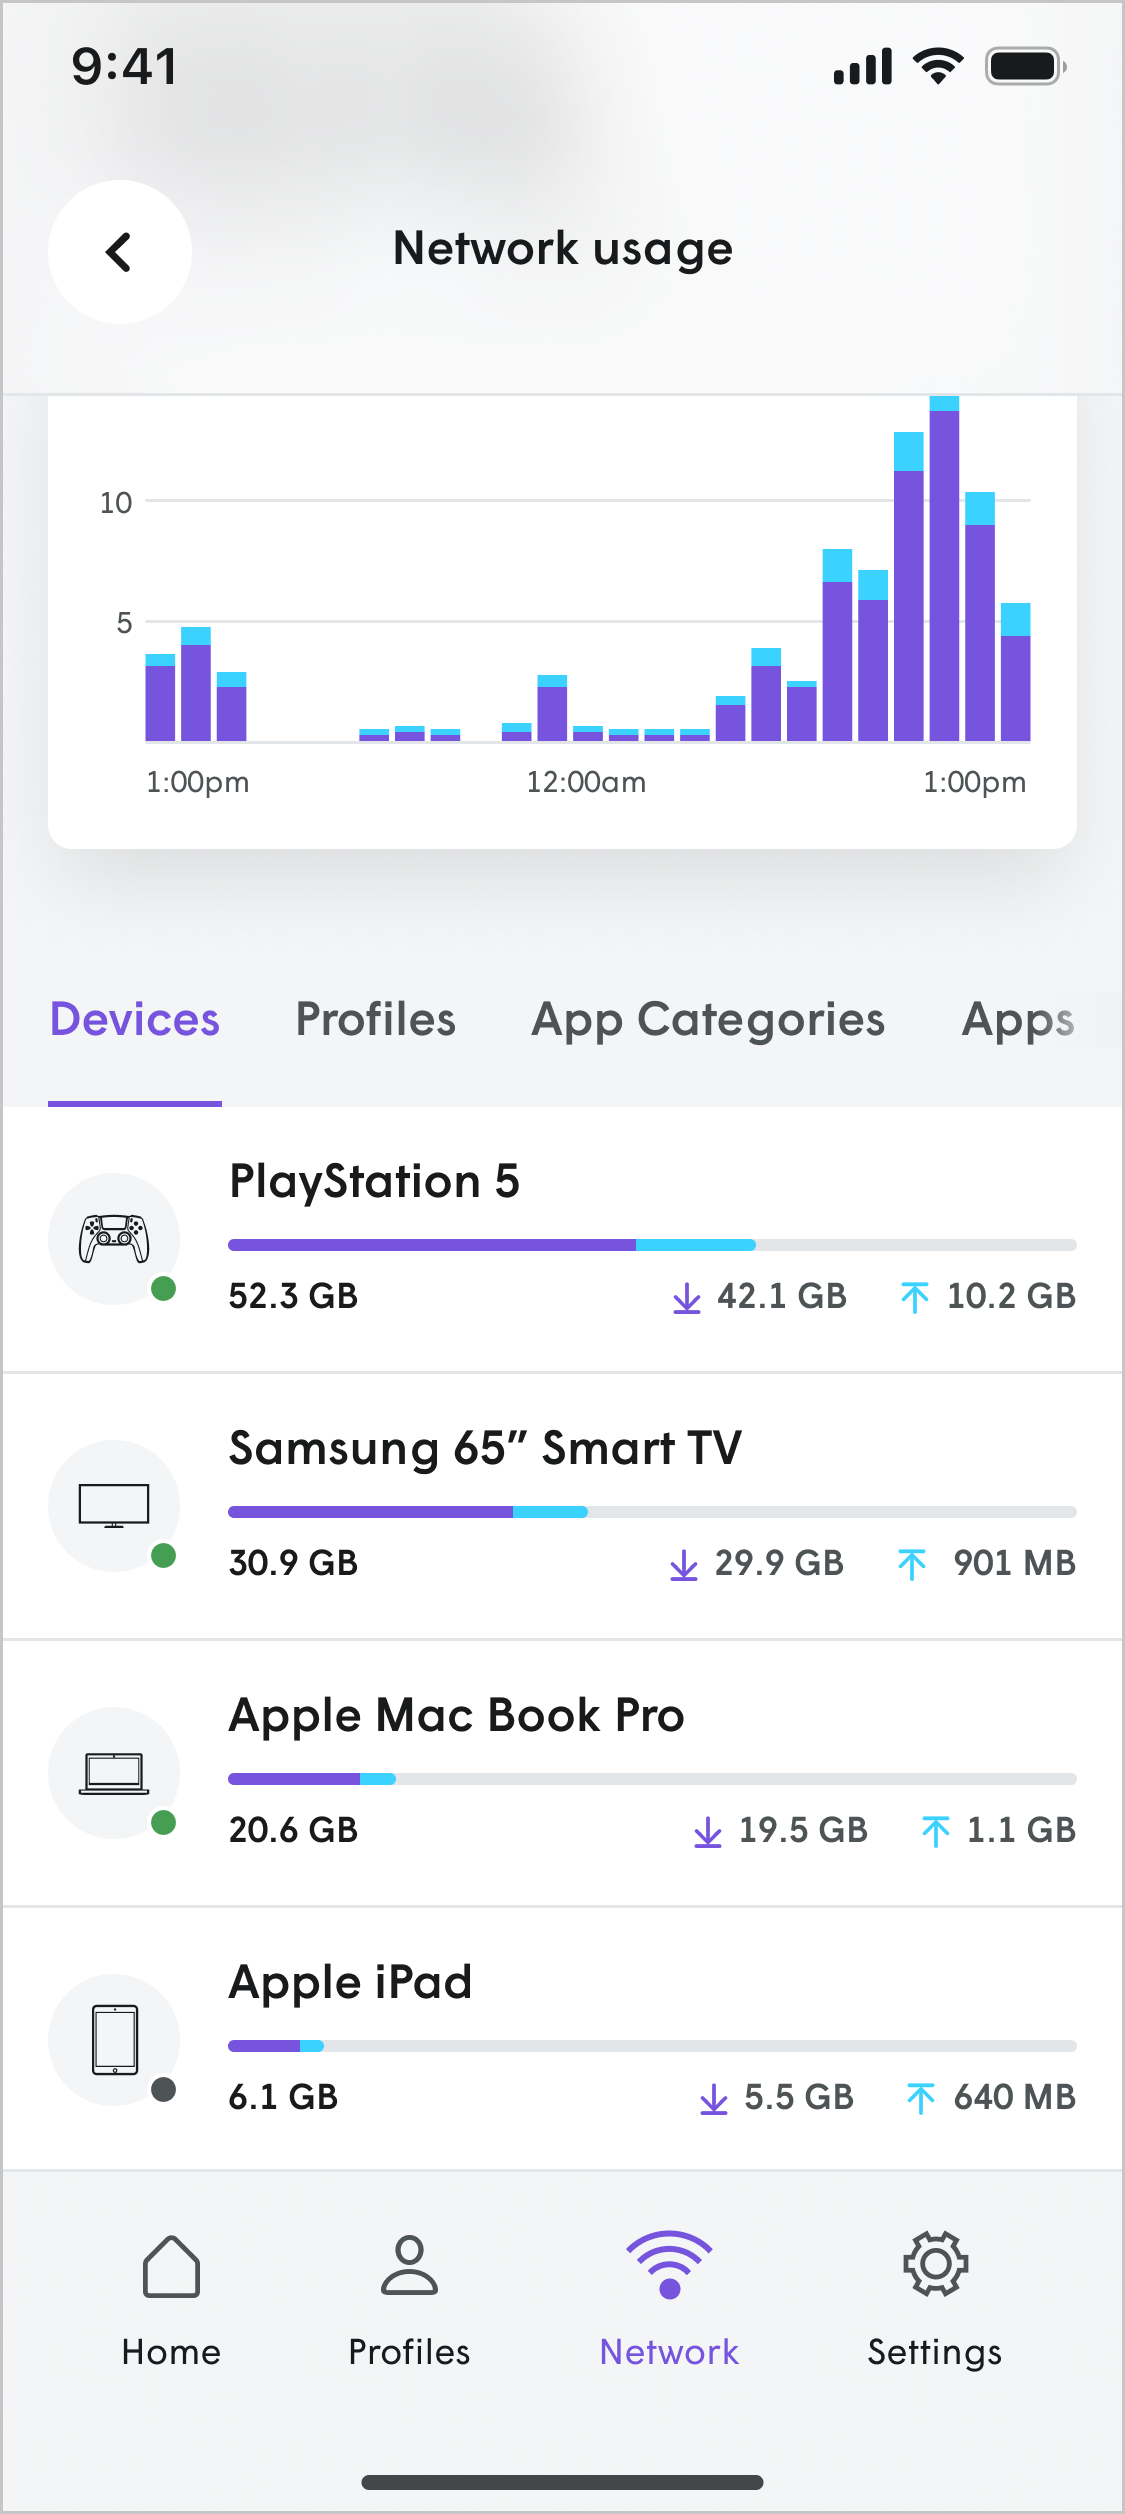Open the PlayStation 5 device entry
This screenshot has height=2514, width=1125.
click(x=374, y=1181)
